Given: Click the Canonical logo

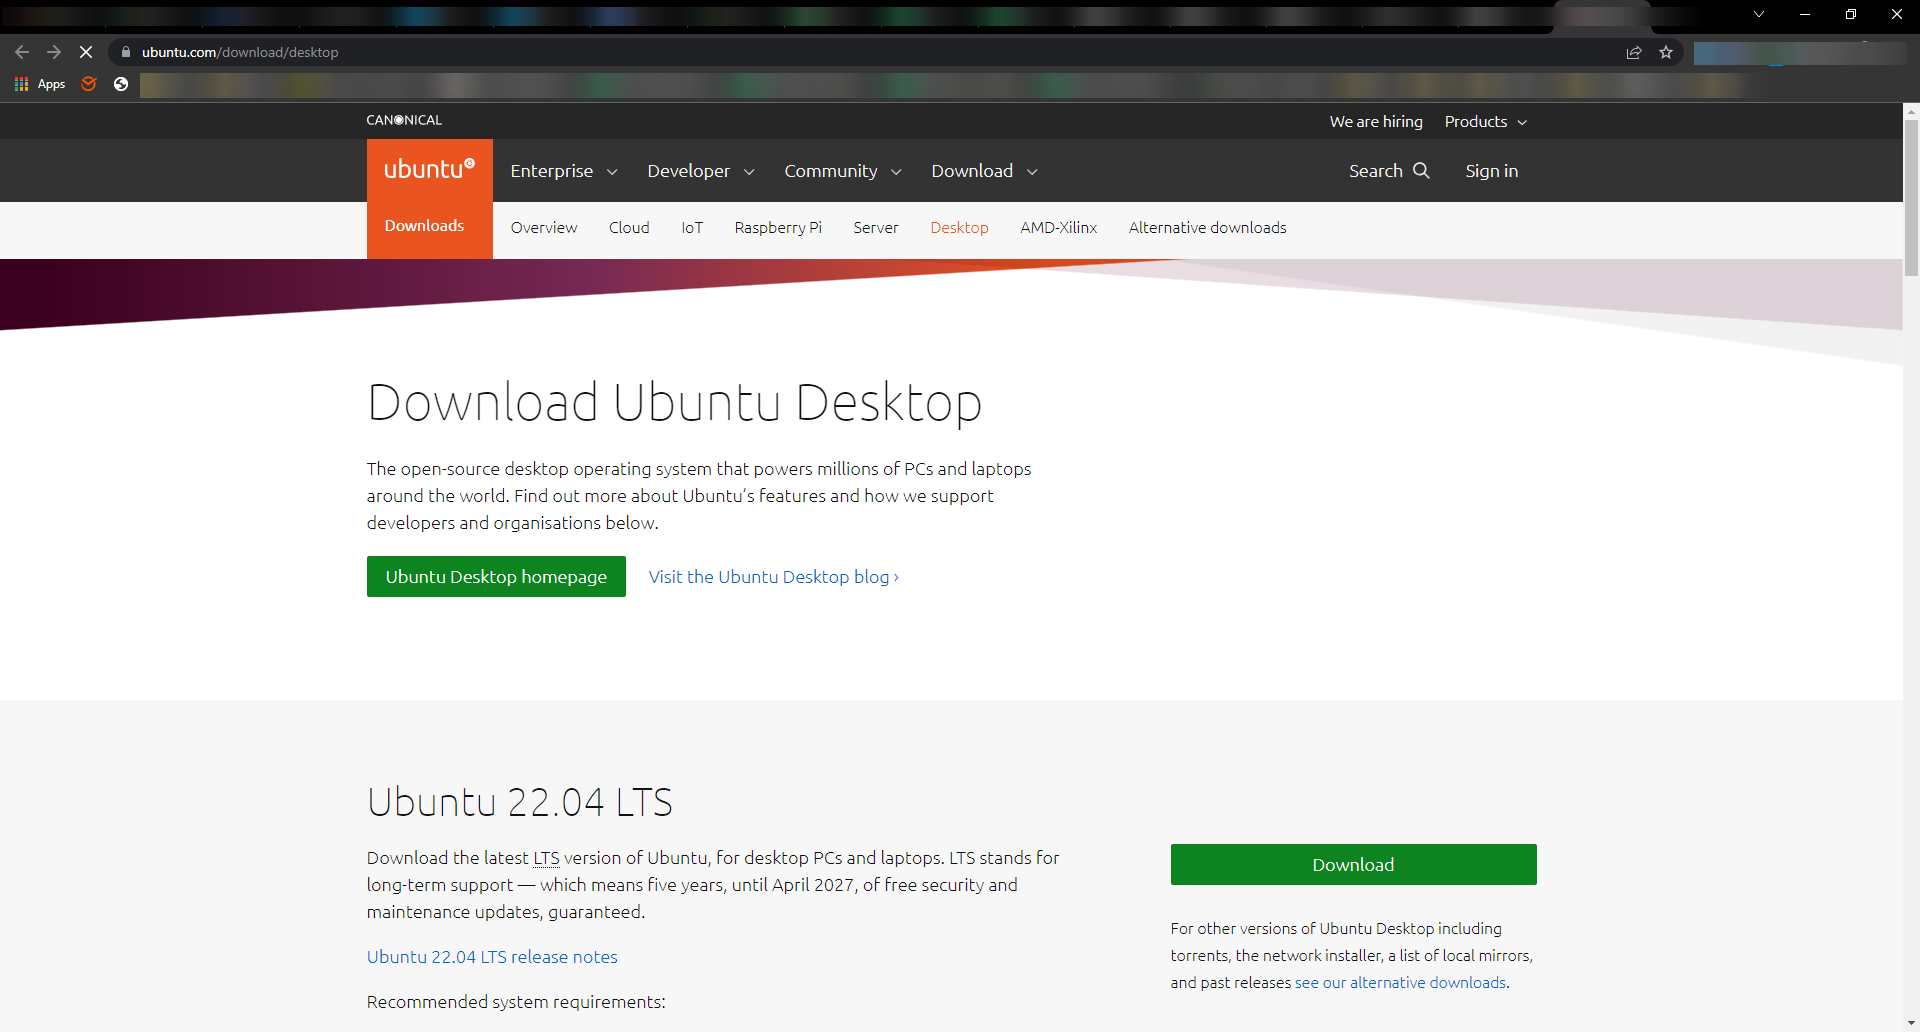Looking at the screenshot, I should coord(404,120).
